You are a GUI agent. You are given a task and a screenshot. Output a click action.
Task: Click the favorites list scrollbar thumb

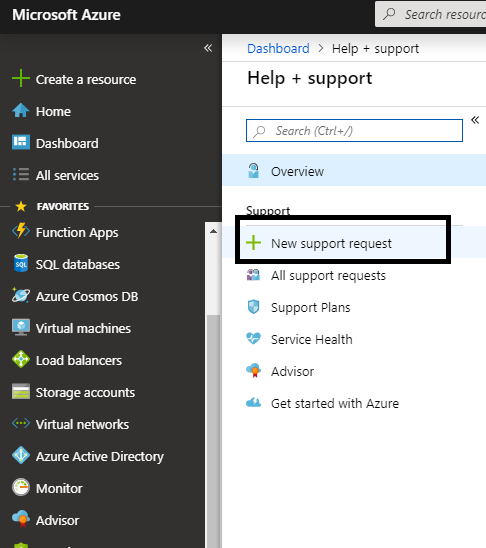click(x=213, y=431)
